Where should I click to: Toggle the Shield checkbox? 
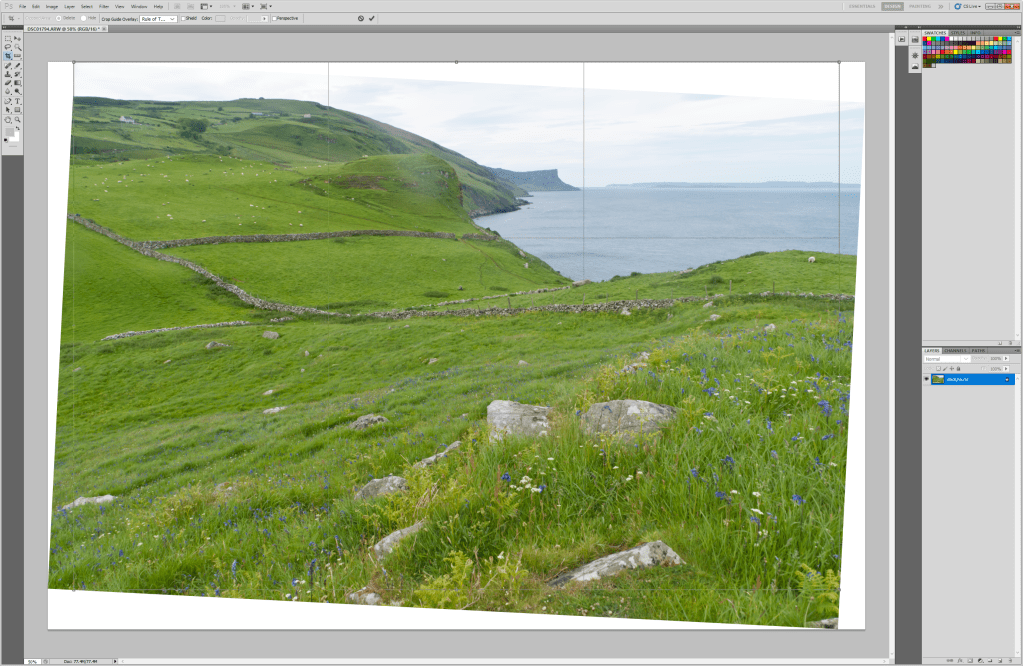click(183, 18)
